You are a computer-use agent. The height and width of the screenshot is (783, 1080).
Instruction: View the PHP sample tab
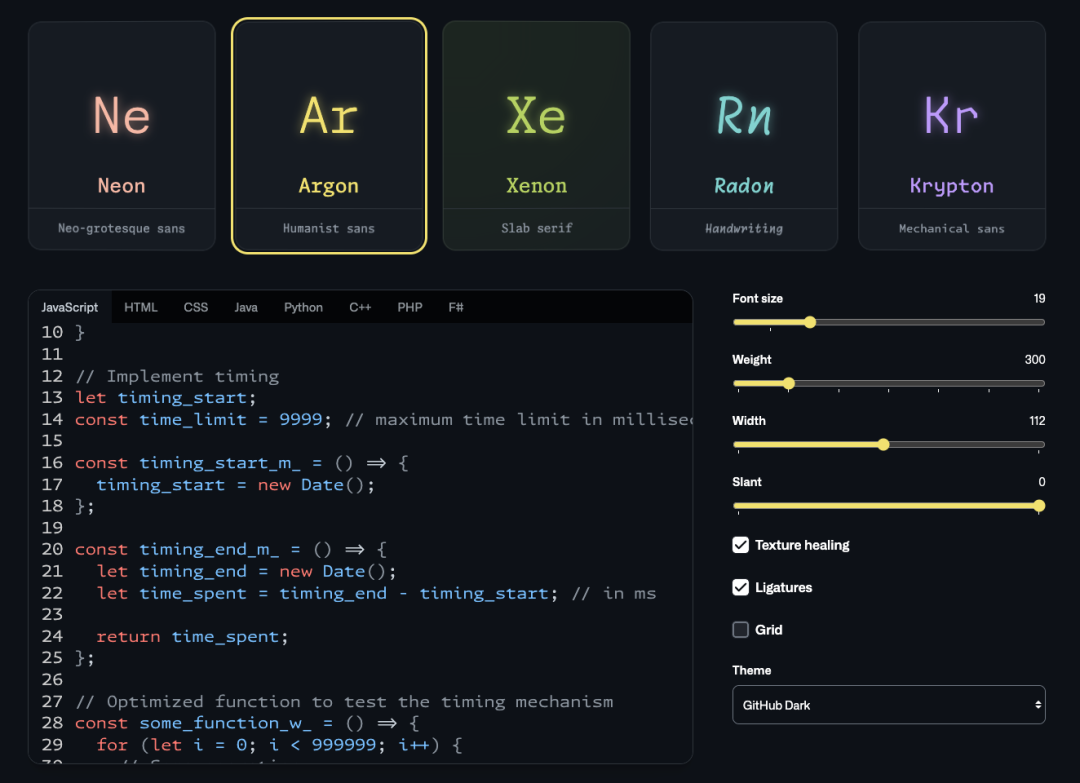click(x=410, y=307)
